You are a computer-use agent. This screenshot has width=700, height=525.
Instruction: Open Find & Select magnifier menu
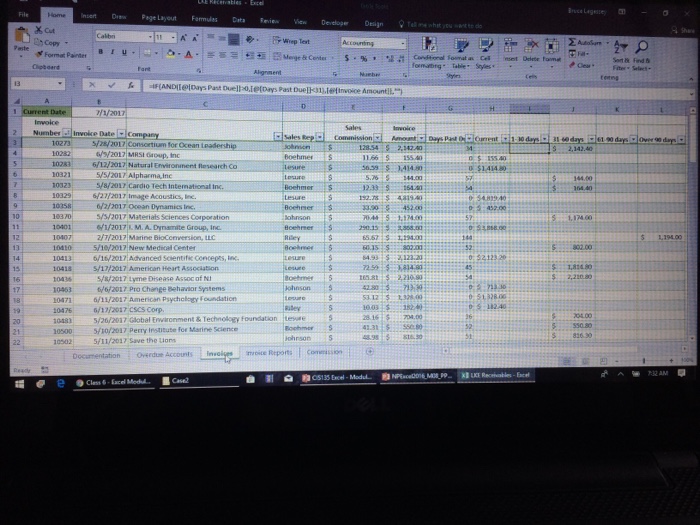point(642,56)
